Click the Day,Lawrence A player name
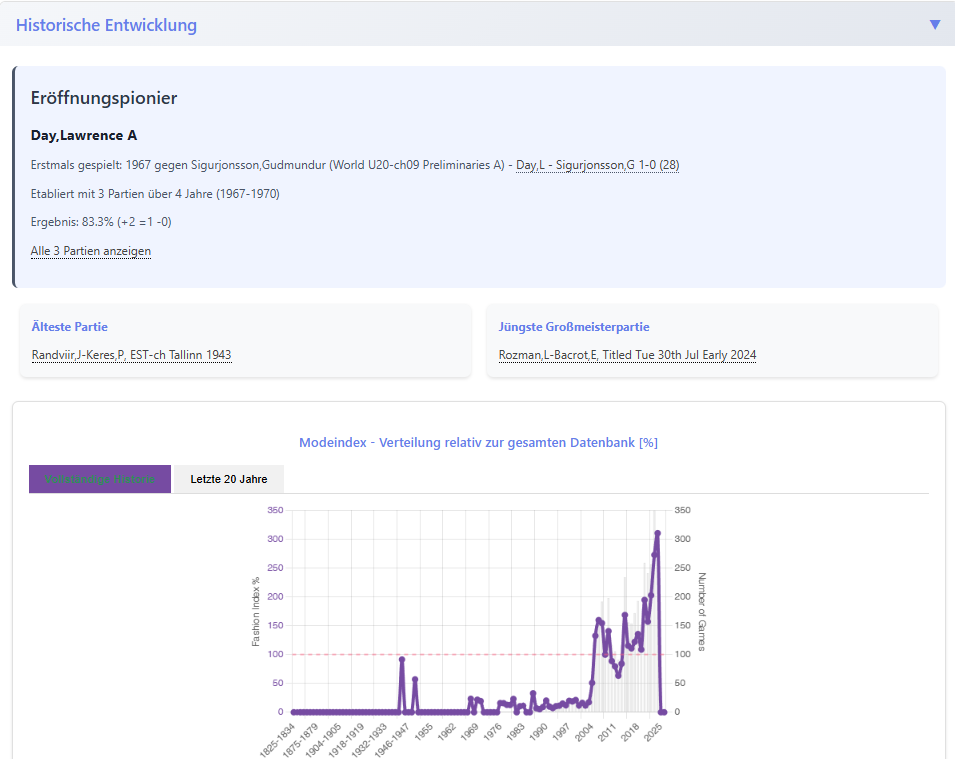 click(x=84, y=135)
